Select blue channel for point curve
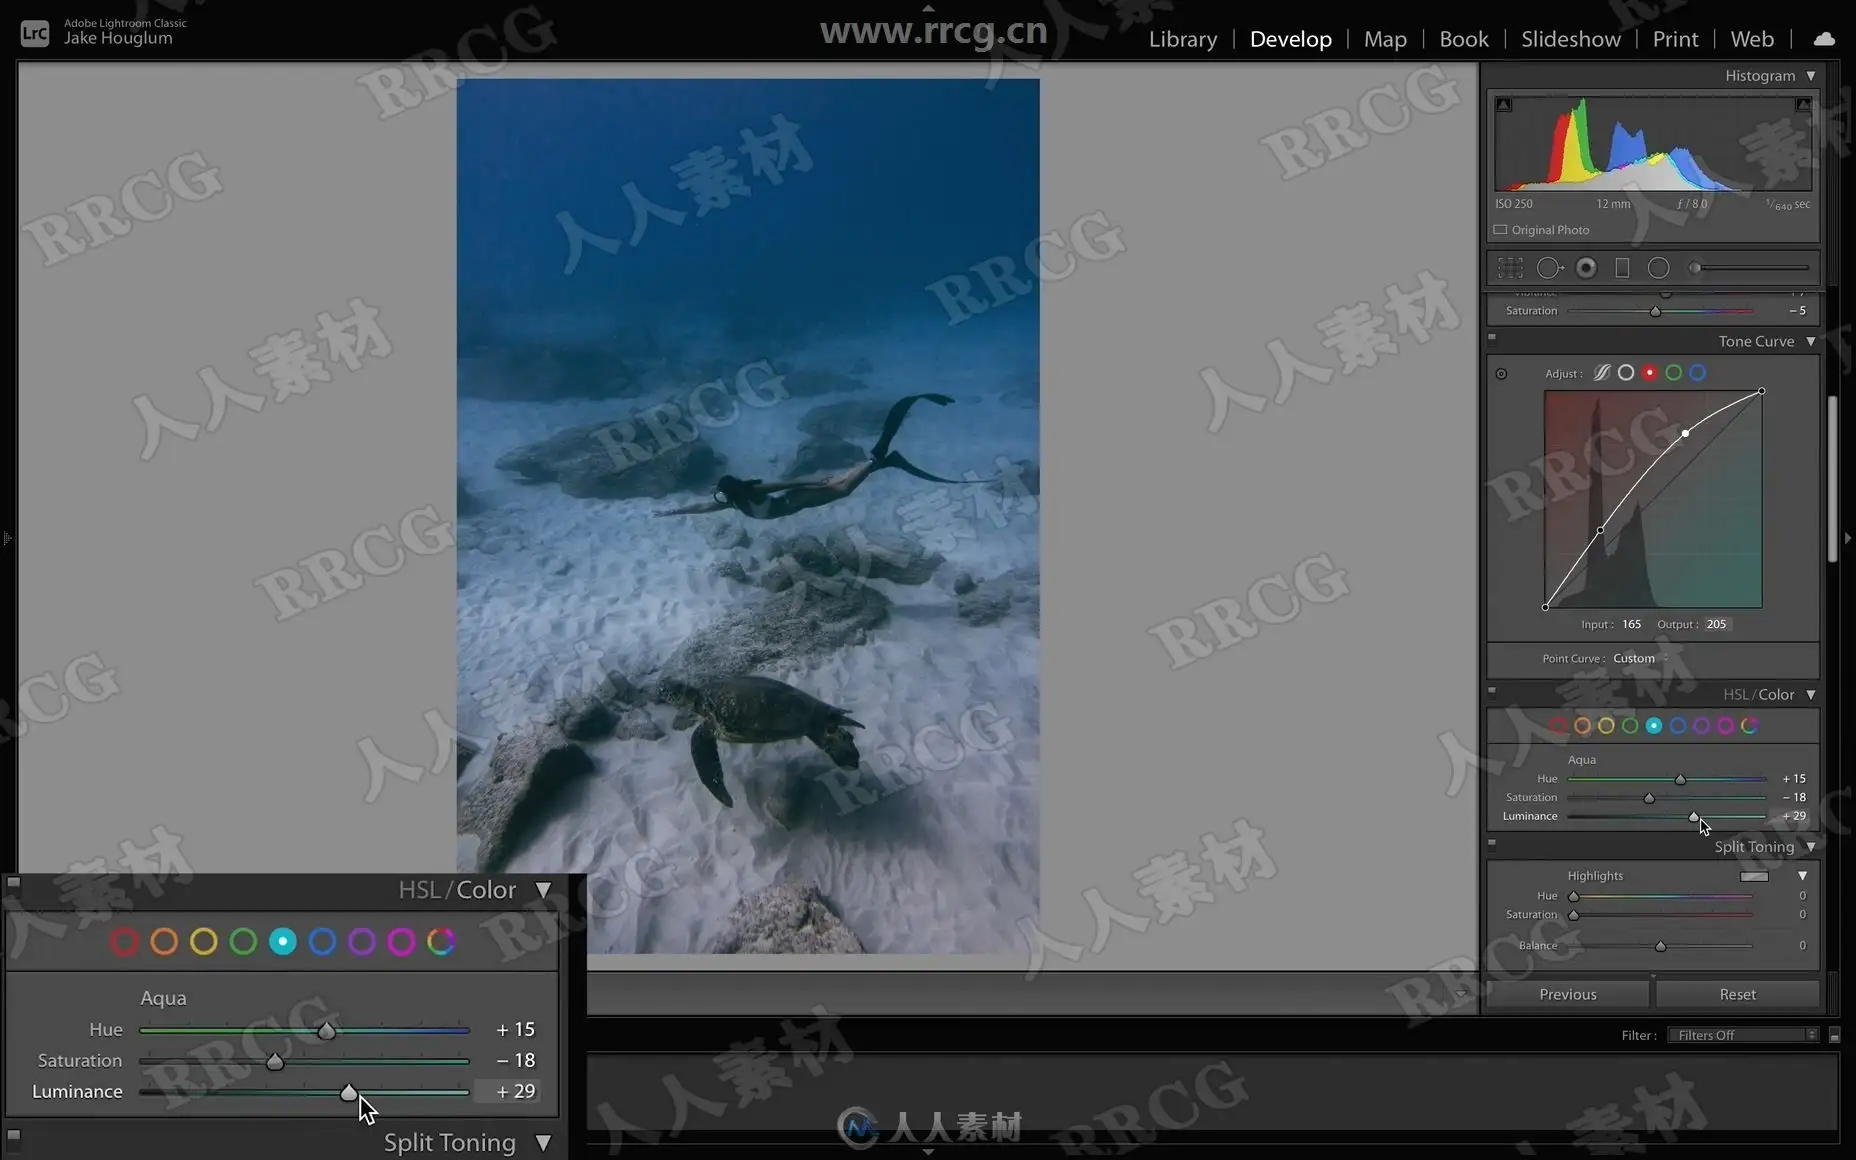 (1698, 372)
